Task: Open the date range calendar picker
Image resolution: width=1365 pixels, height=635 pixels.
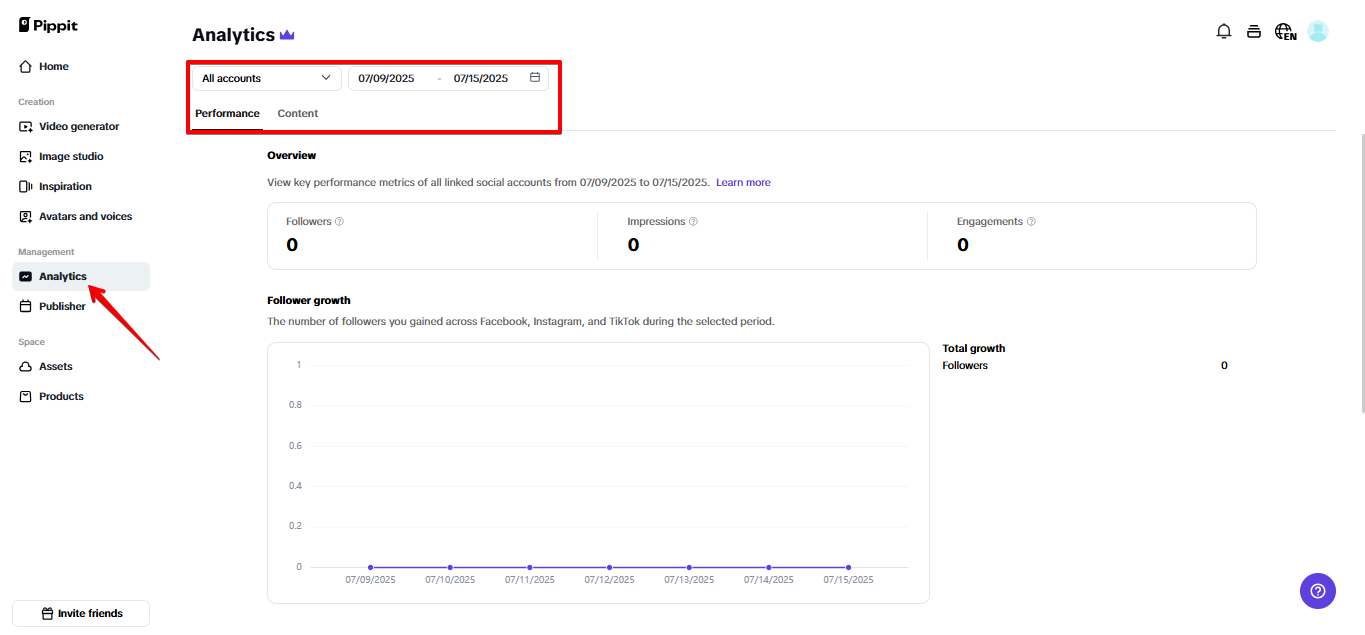Action: [535, 77]
